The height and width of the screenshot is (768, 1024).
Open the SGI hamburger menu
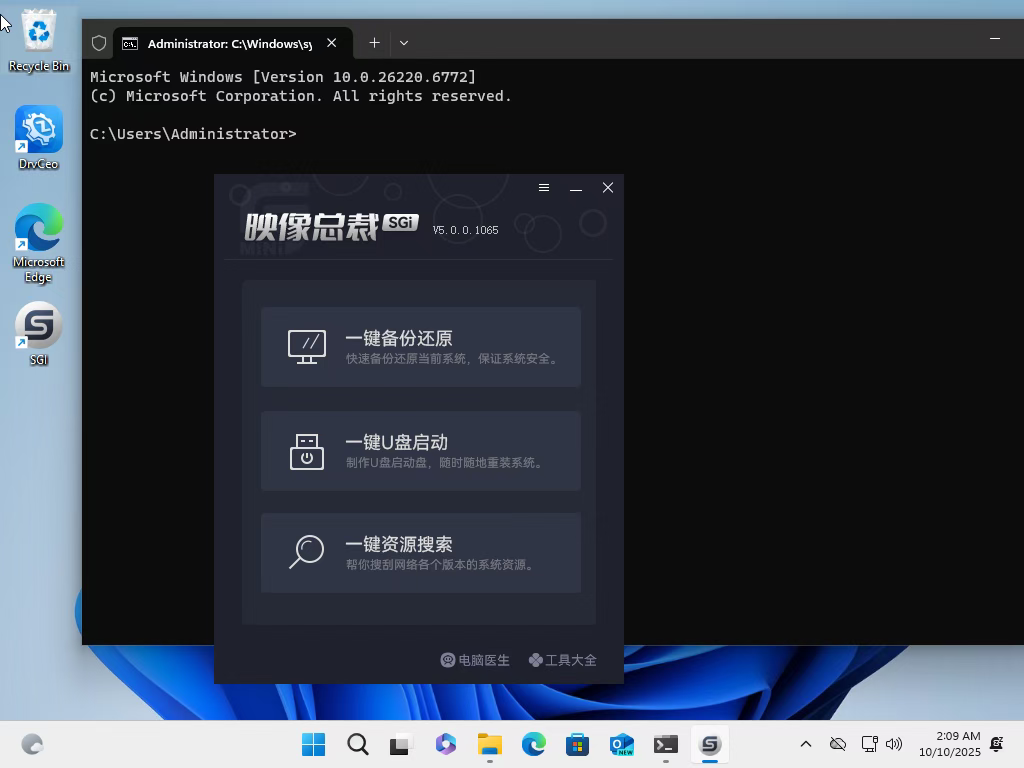coord(544,188)
